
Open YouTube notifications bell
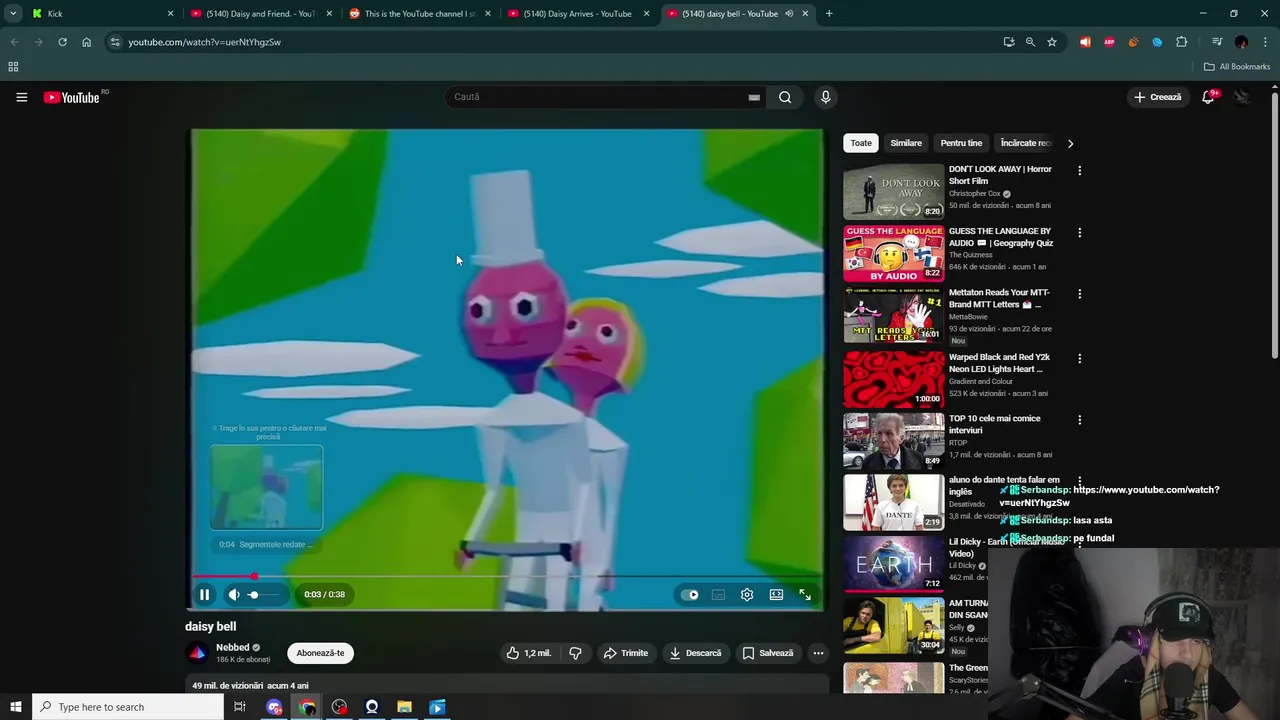click(1208, 97)
